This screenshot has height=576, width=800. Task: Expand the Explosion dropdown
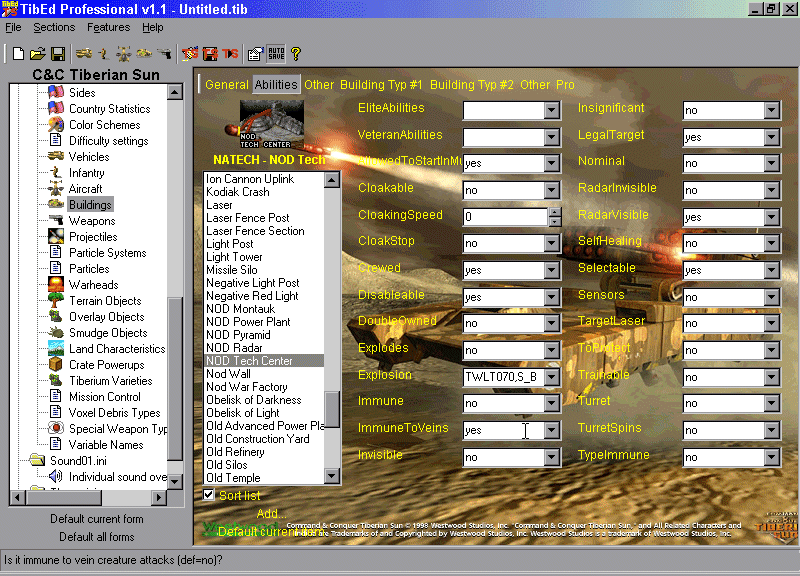click(x=552, y=377)
